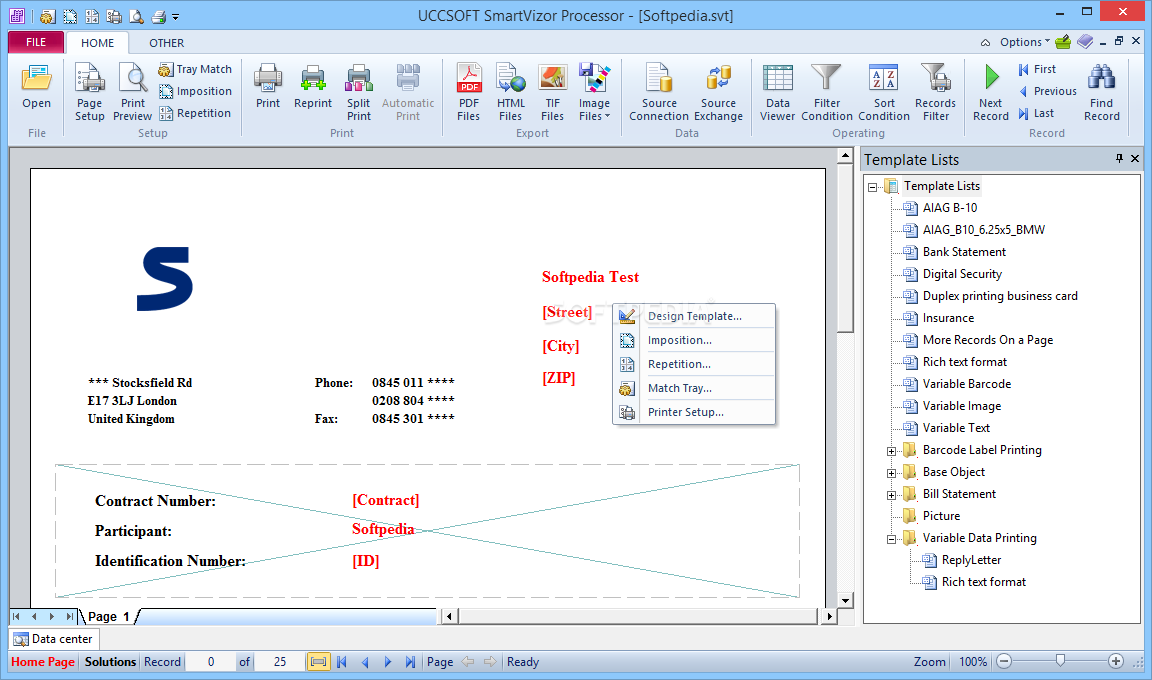Collapse the Variable Data Printing folder
Screen dimensions: 1152x680
891,539
